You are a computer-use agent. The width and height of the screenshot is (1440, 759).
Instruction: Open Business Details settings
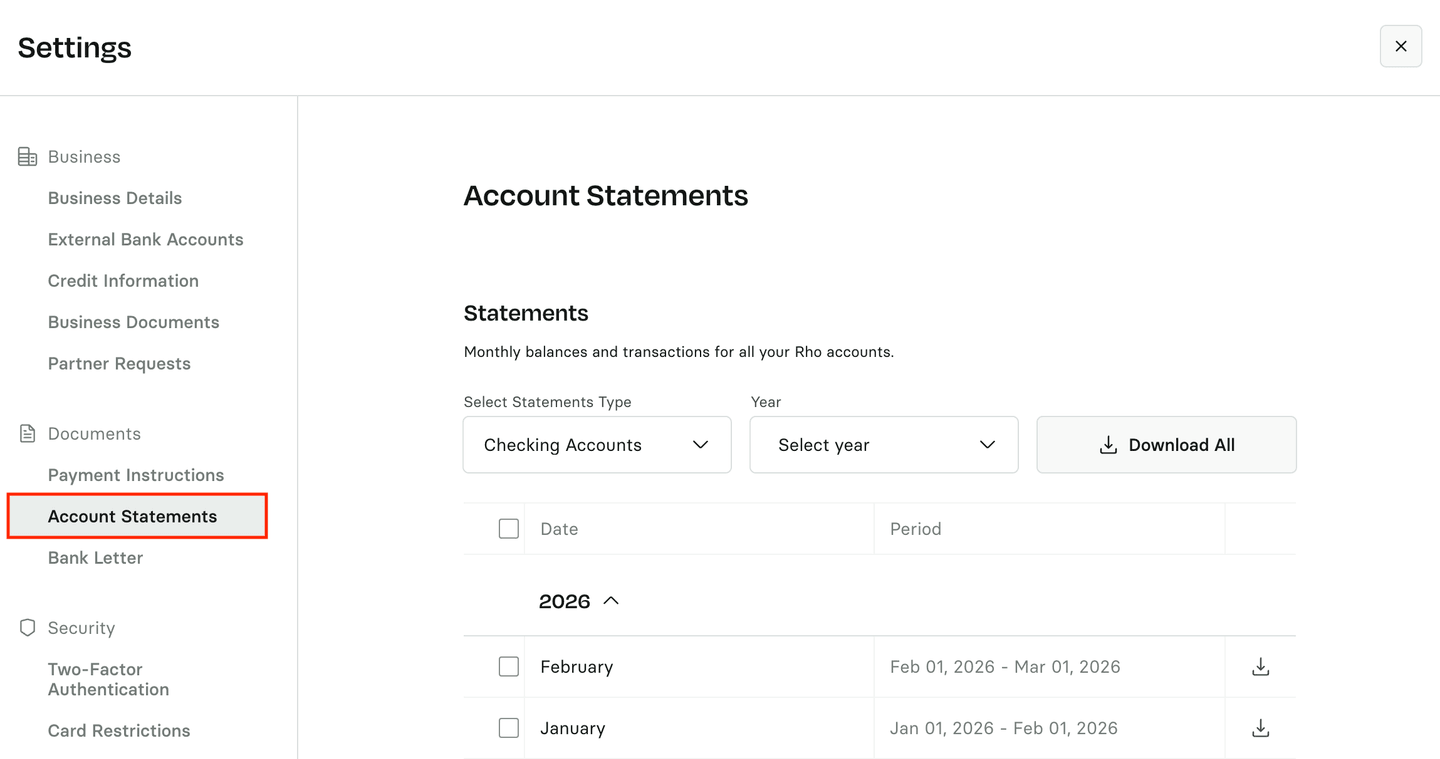point(115,198)
